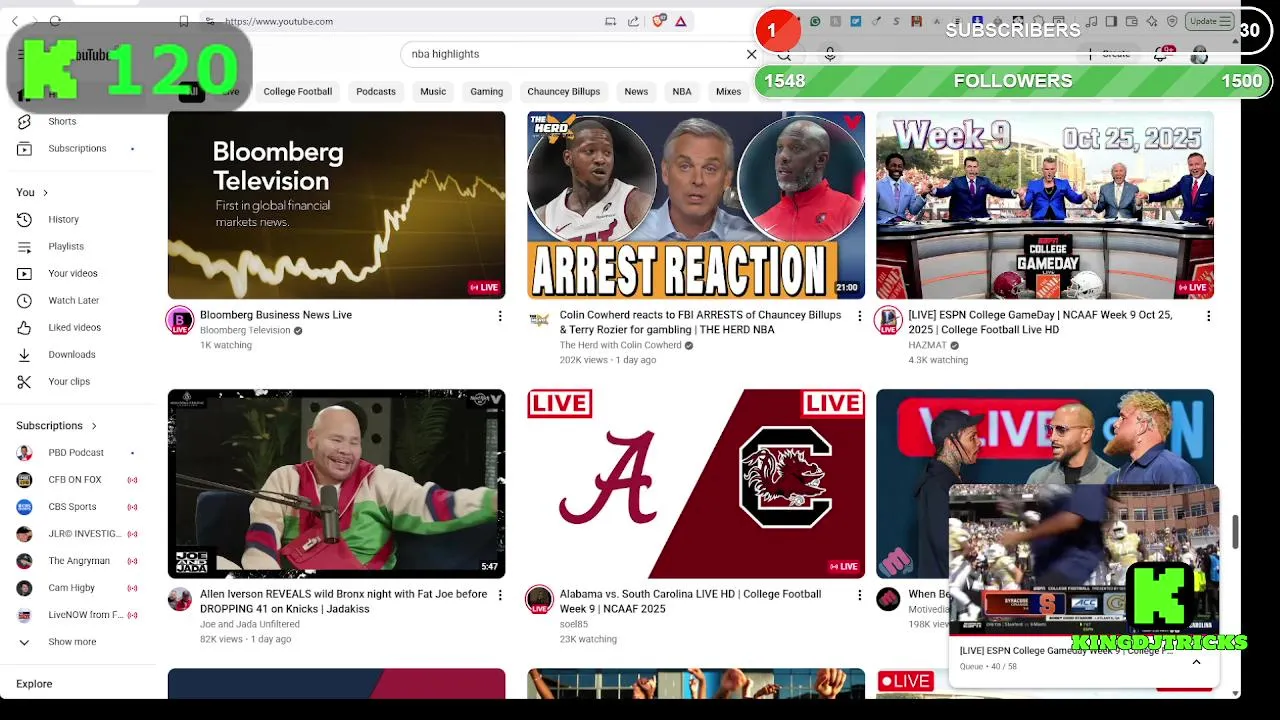
Task: Select the College Football filter chip
Action: pos(297,92)
